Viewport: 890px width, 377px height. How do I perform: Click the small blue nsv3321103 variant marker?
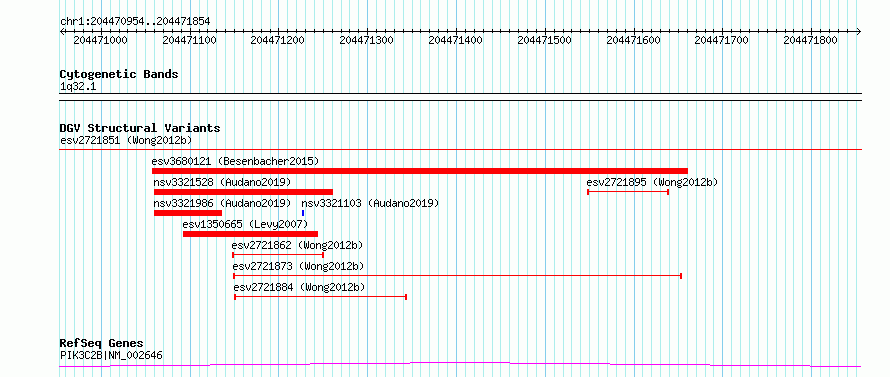303,213
